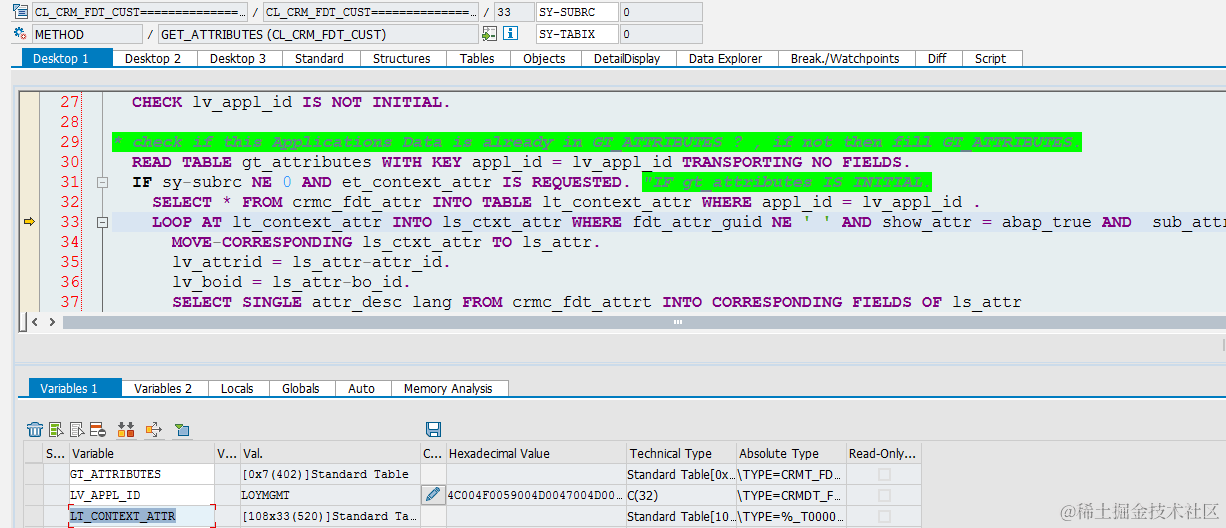Open the Script tab

[991, 58]
